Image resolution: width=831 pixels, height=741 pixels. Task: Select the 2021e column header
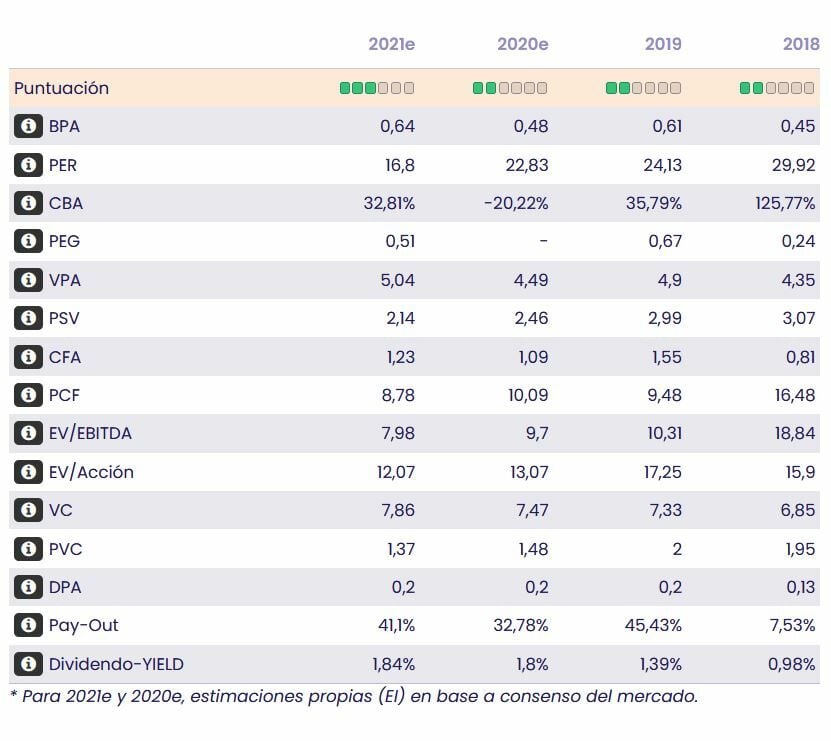coord(391,44)
